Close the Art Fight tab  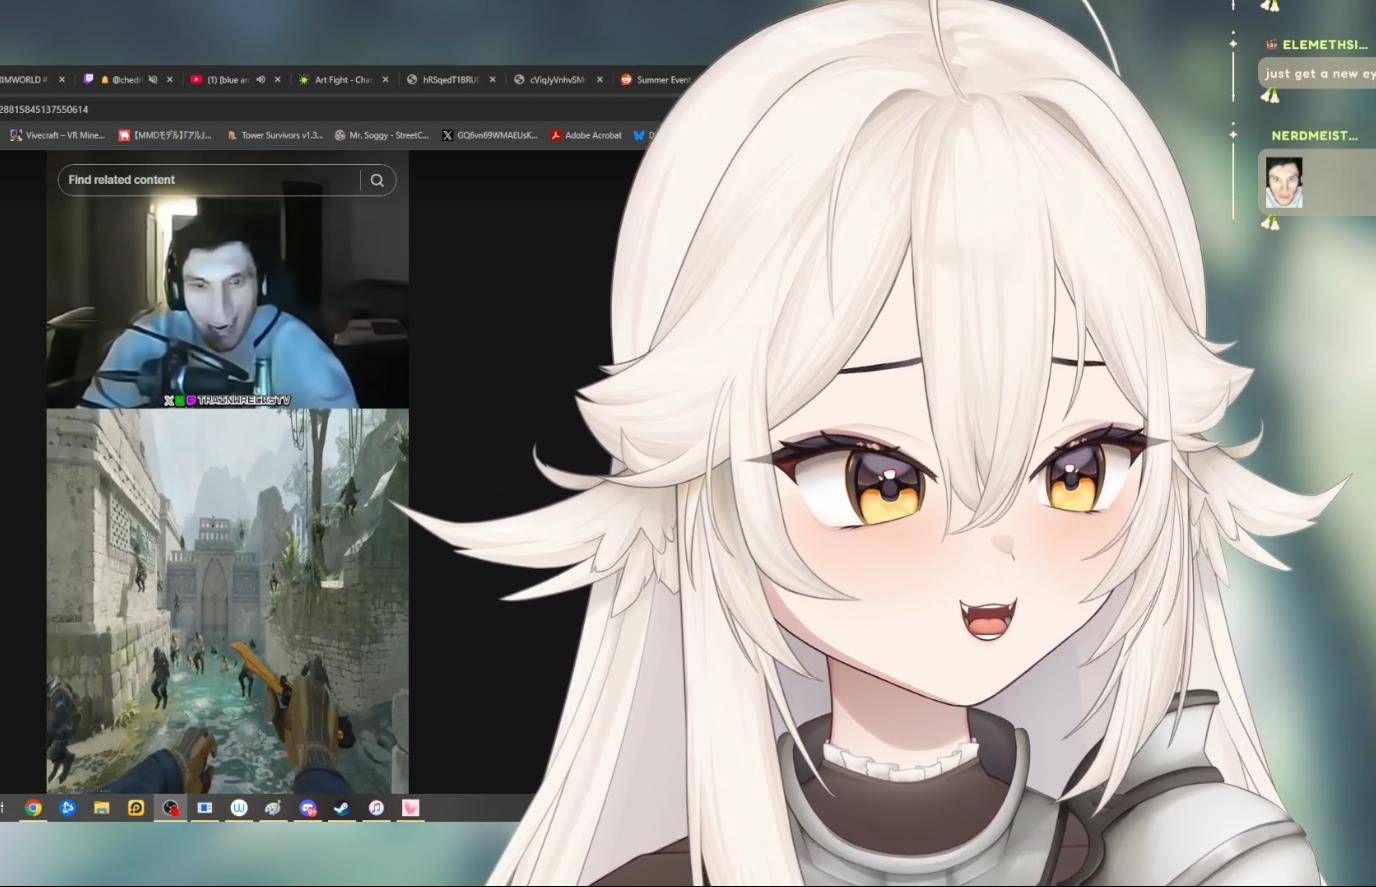pos(385,80)
